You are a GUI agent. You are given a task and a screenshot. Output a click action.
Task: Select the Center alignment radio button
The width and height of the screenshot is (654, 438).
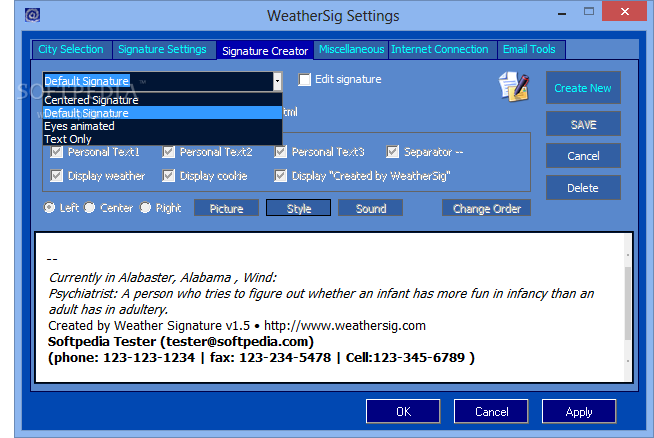tap(90, 207)
